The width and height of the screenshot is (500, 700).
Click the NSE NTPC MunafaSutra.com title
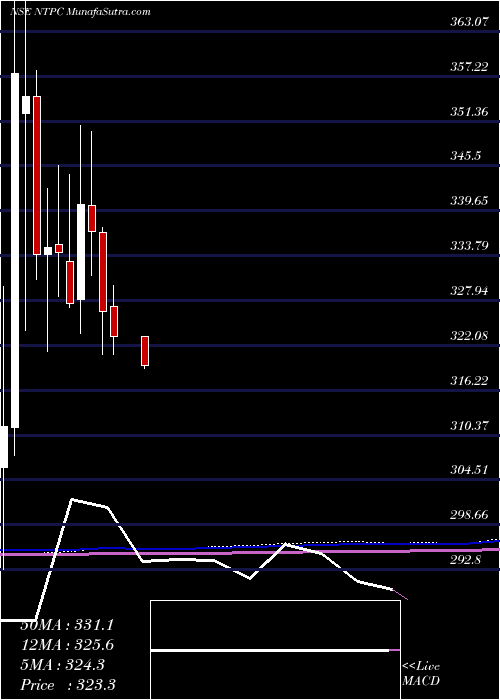[x=79, y=12]
